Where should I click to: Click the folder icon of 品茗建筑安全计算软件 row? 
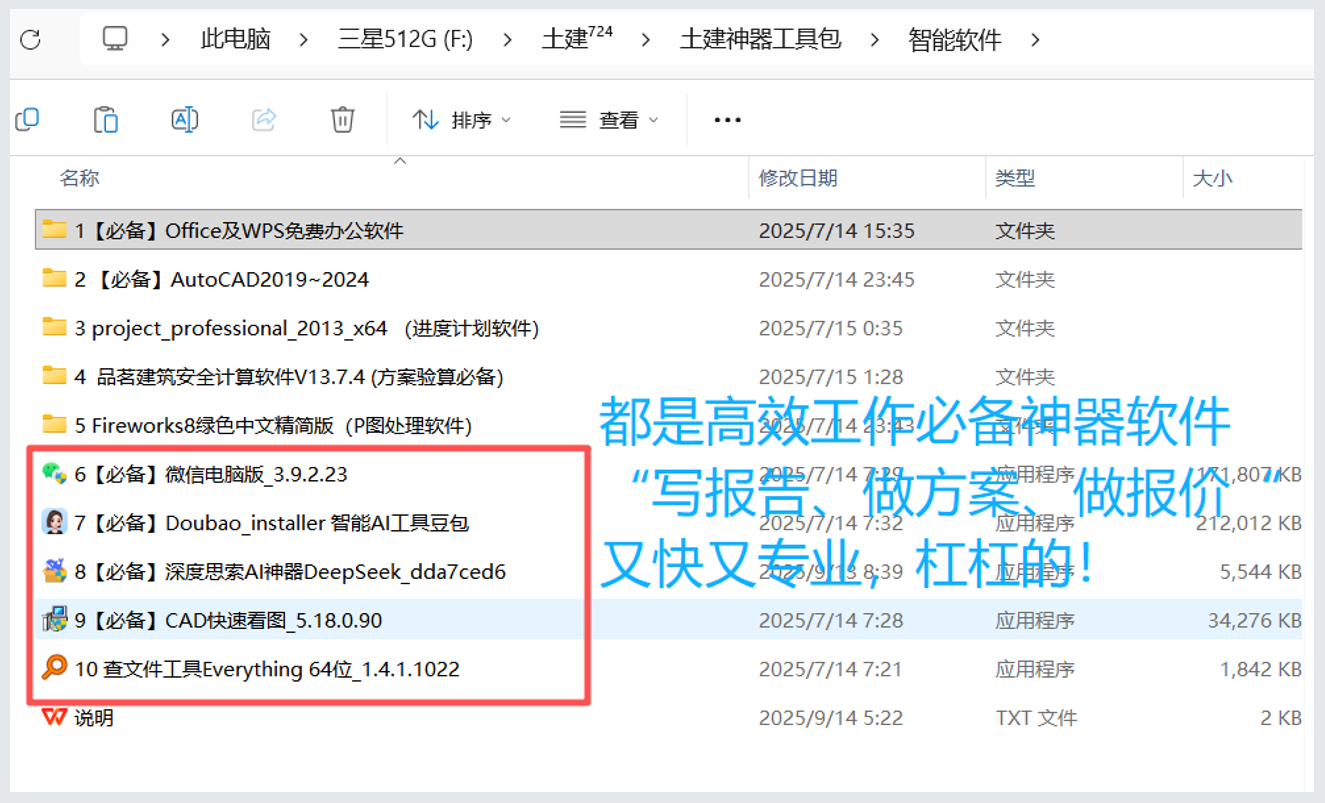54,376
